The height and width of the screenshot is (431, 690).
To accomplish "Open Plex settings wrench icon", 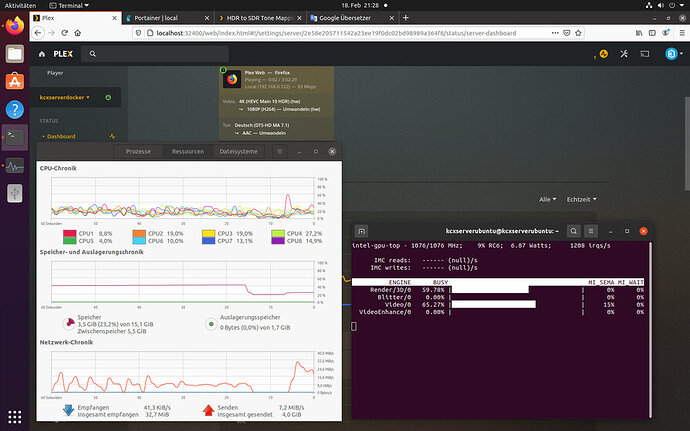I will point(624,54).
